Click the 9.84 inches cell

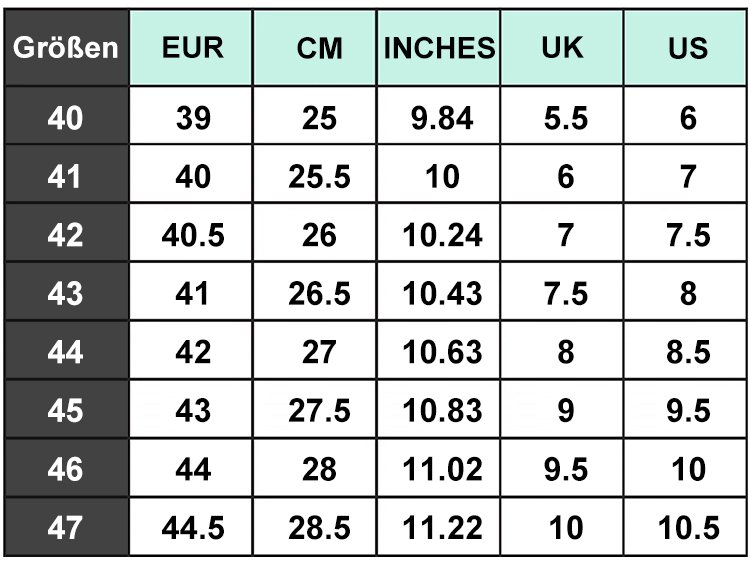click(x=439, y=115)
